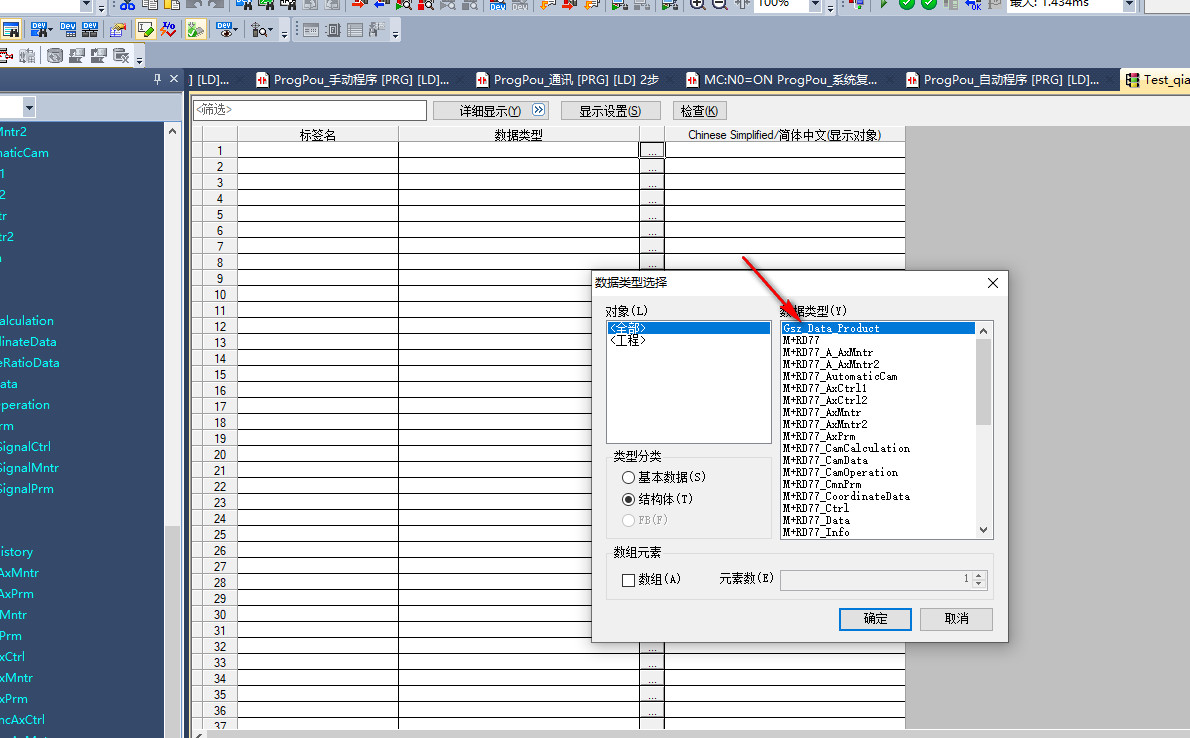Switch to the ProgPou_通讯 tab
Viewport: 1190px width, 738px height.
566,80
